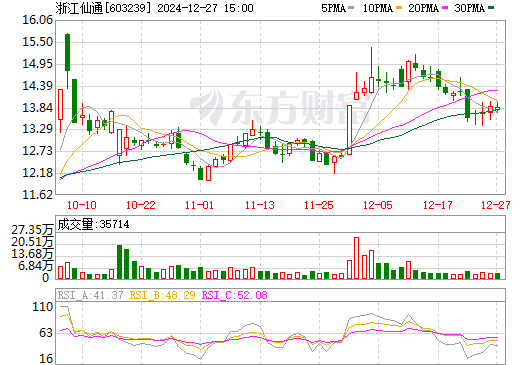Click the RSI_B:48.29 indicator label
The height and width of the screenshot is (365, 520).
click(x=162, y=295)
